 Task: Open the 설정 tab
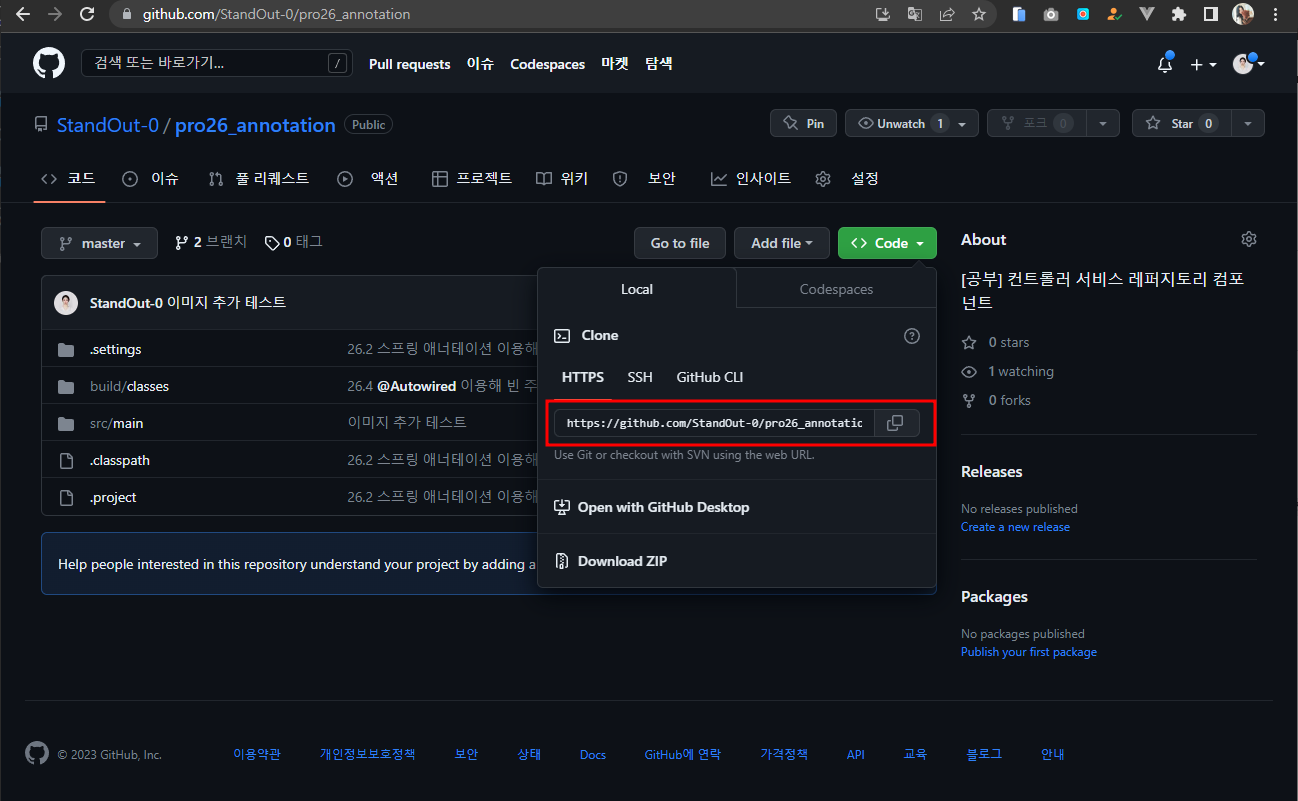[x=848, y=179]
